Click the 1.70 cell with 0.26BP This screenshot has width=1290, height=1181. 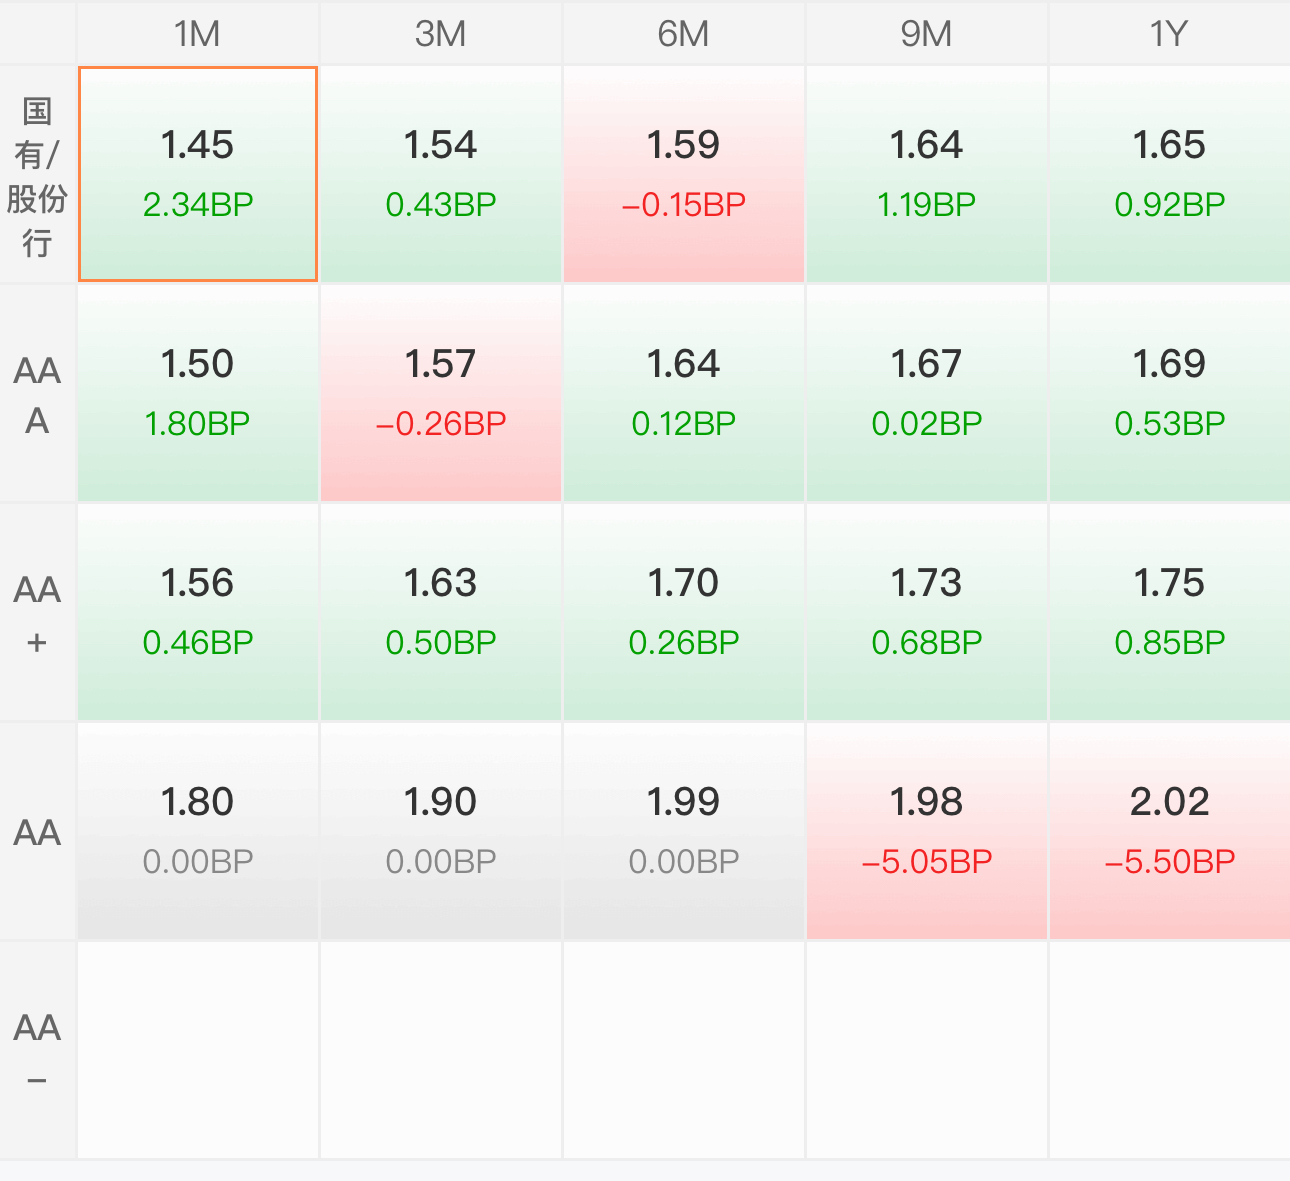pos(684,612)
